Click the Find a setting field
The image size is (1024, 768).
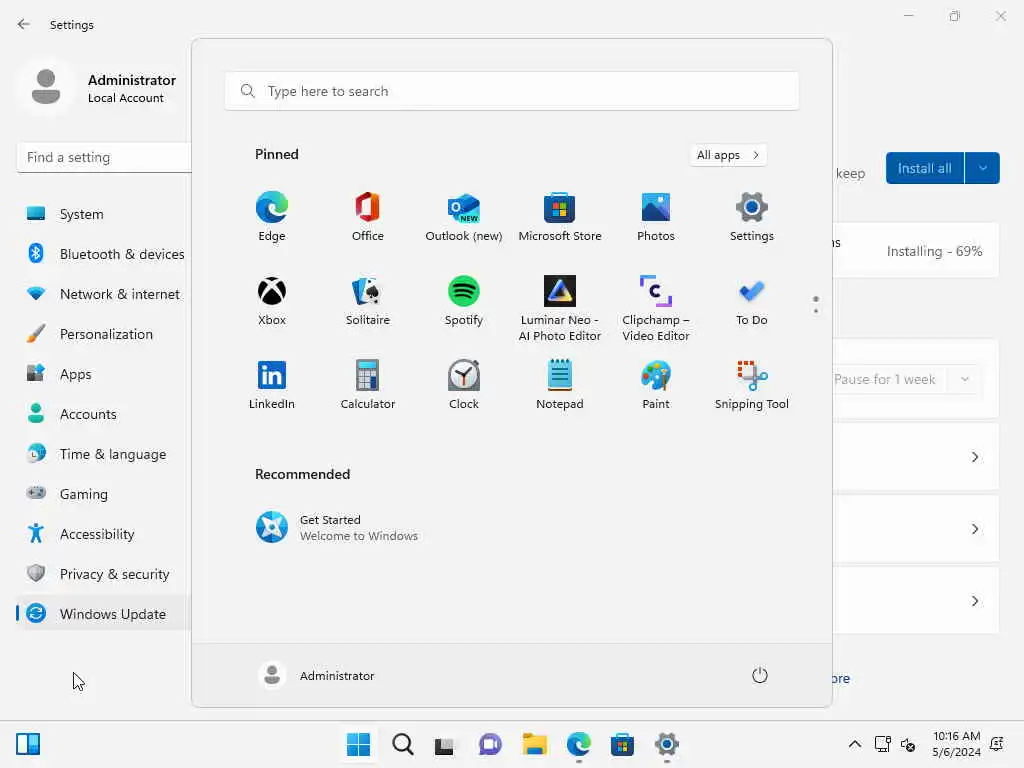[x=104, y=157]
